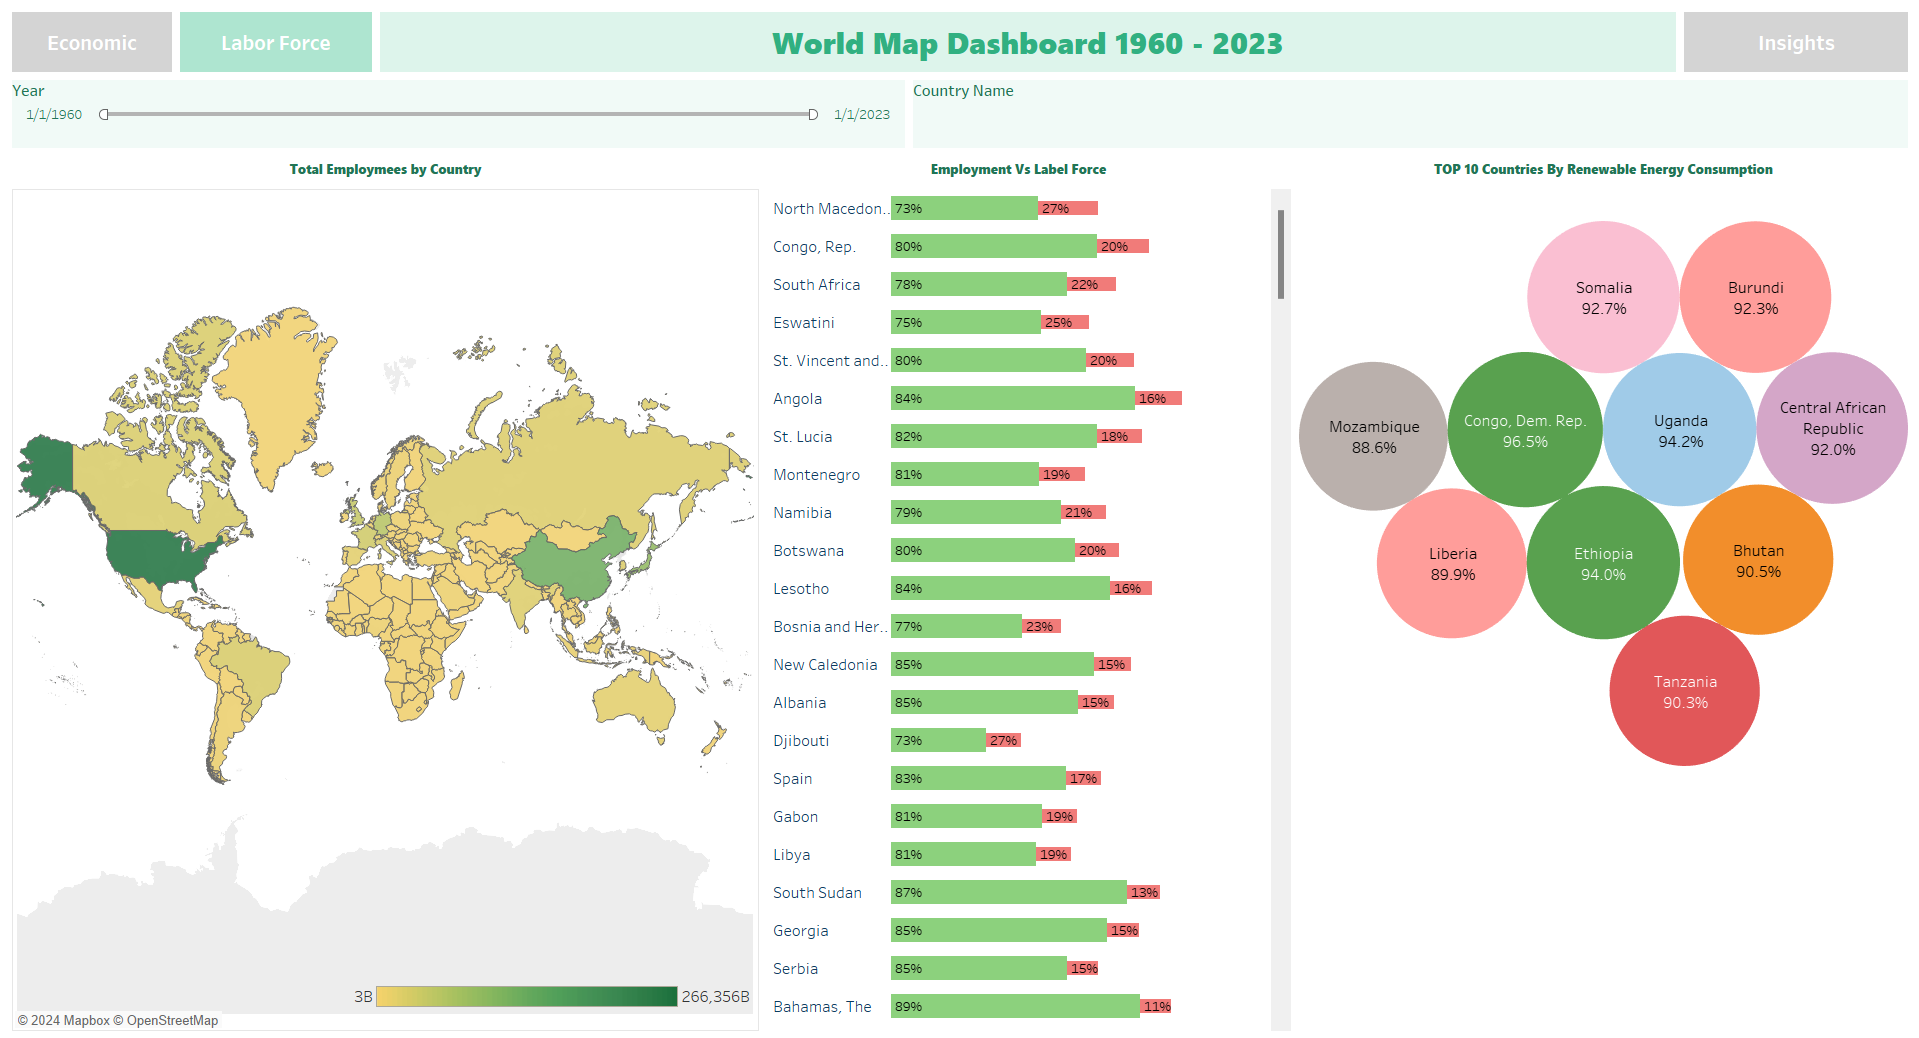Image resolution: width=1919 pixels, height=1038 pixels.
Task: Select the Somalia bubble
Action: pos(1602,297)
